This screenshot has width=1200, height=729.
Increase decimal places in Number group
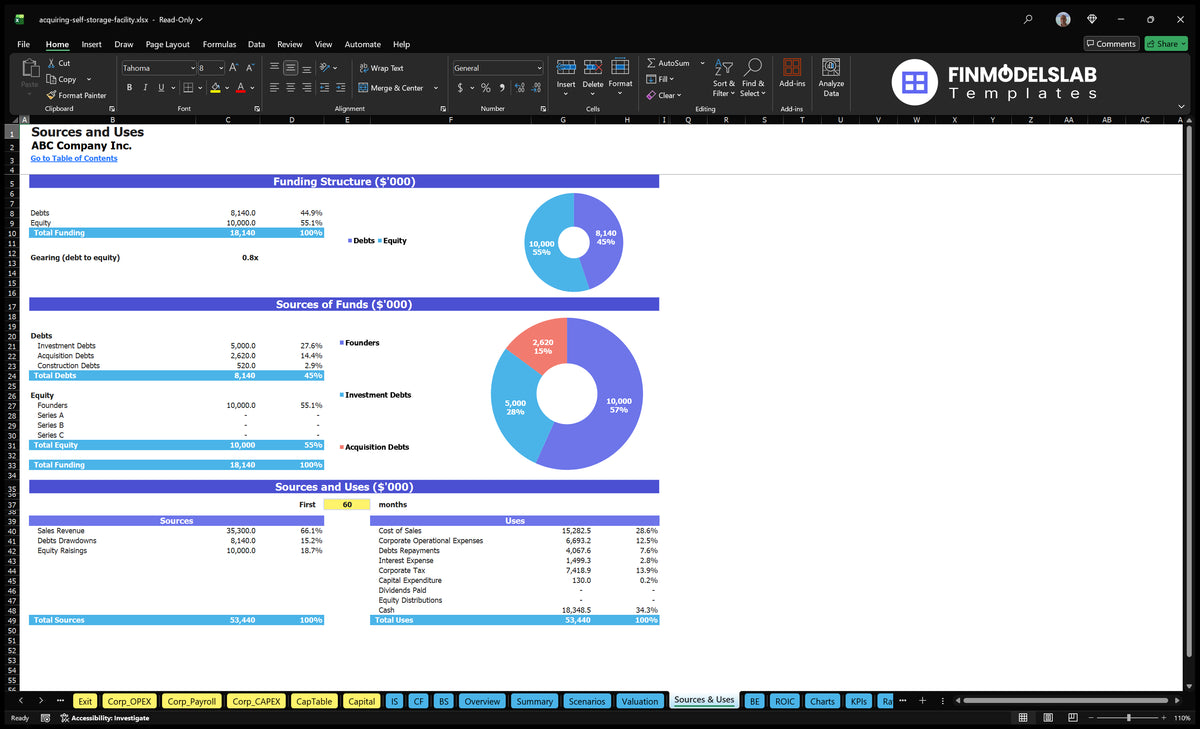pyautogui.click(x=518, y=88)
